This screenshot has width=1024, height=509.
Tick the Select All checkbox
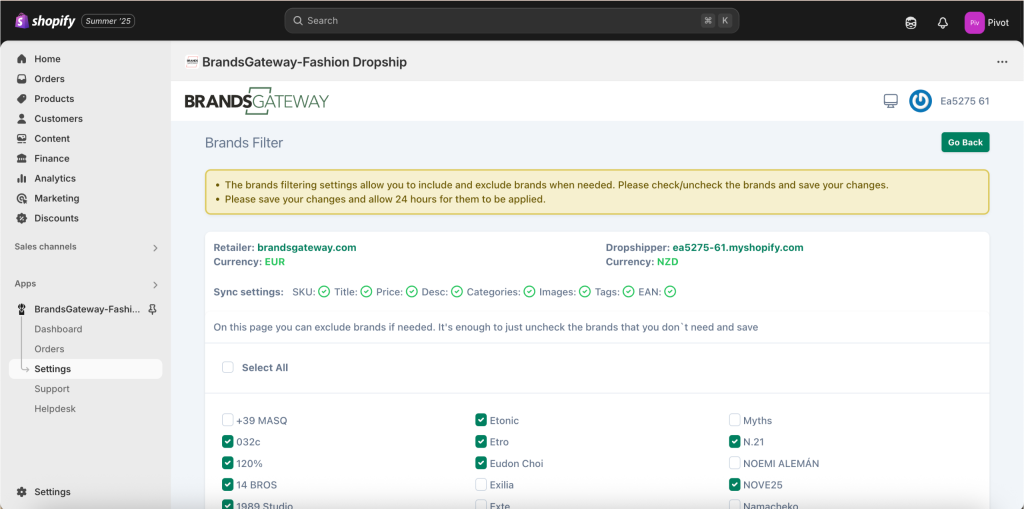click(228, 367)
